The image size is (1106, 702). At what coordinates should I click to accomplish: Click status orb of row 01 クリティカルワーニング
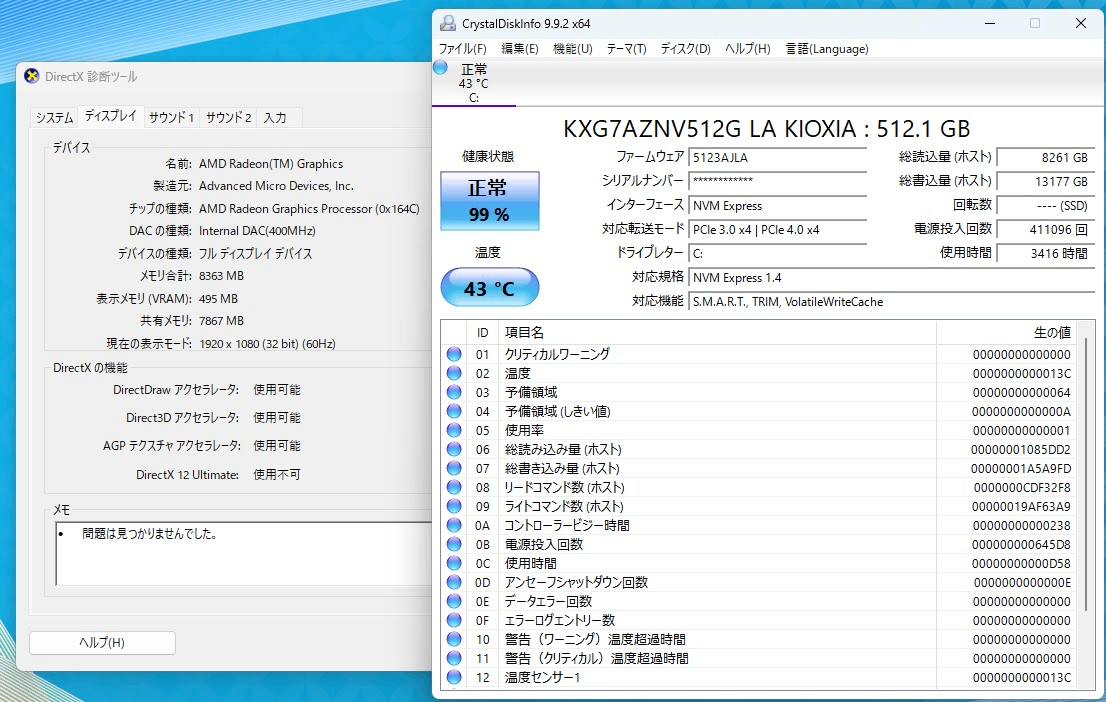click(x=454, y=354)
